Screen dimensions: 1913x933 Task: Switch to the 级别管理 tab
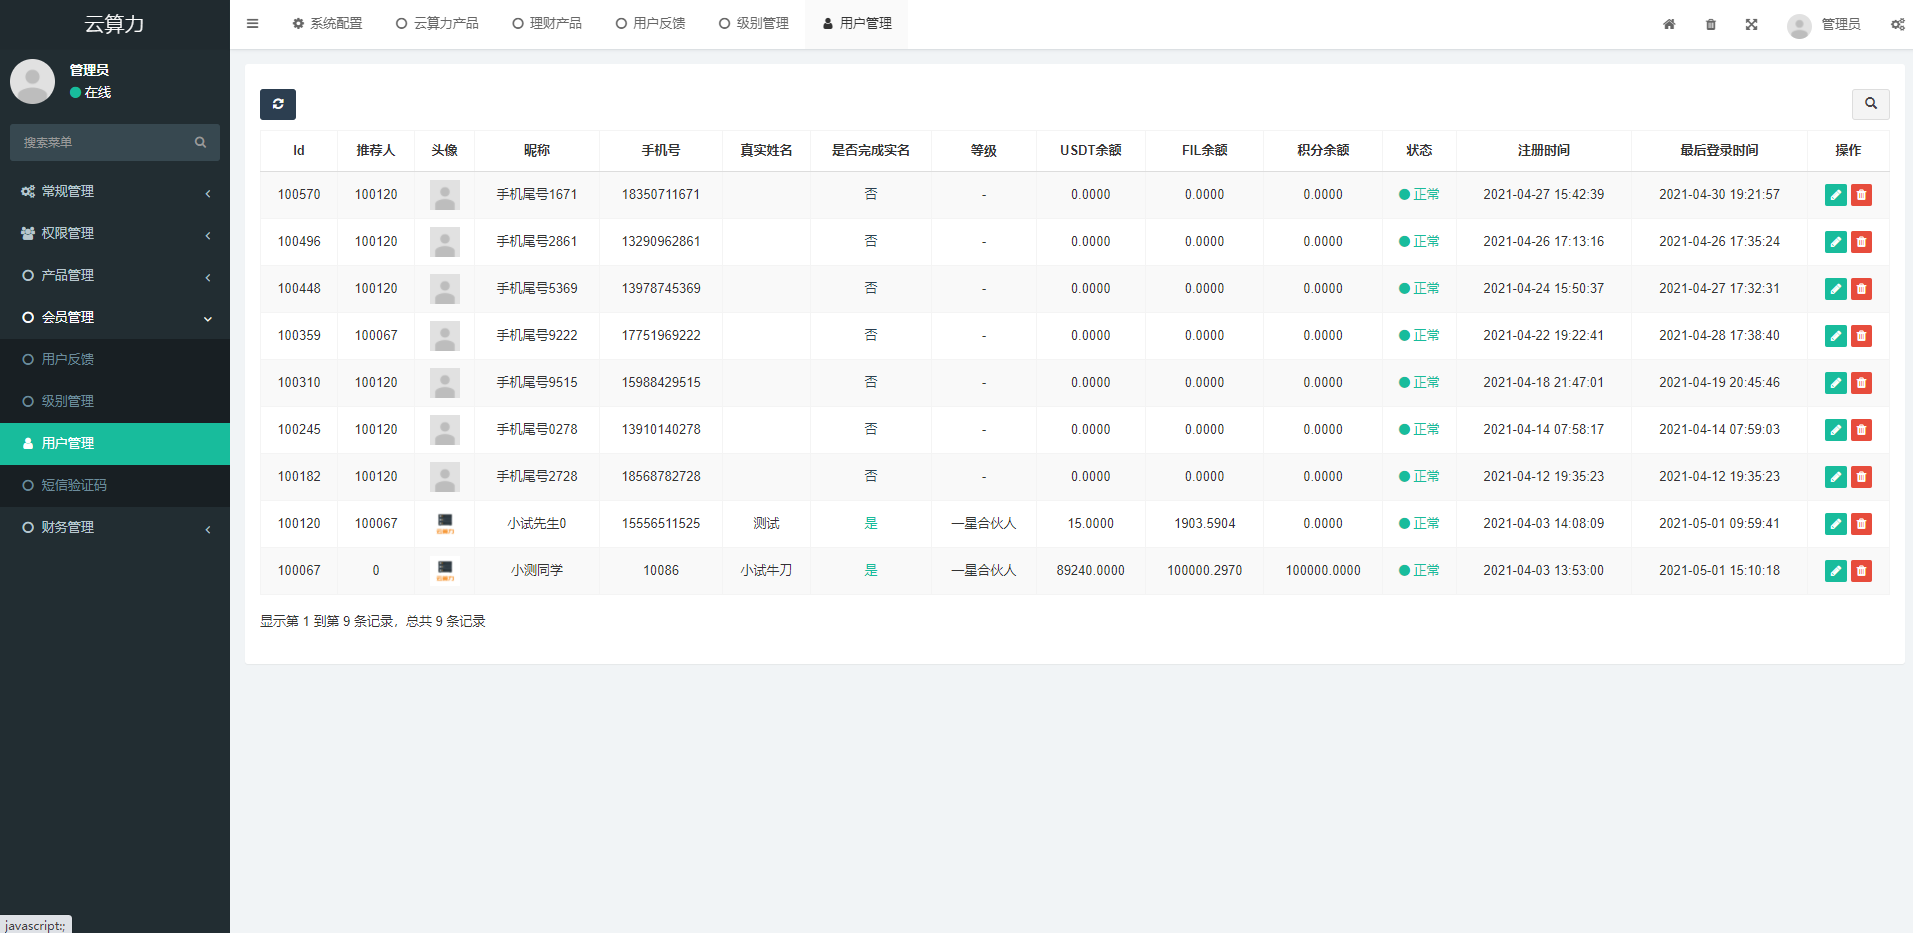753,22
